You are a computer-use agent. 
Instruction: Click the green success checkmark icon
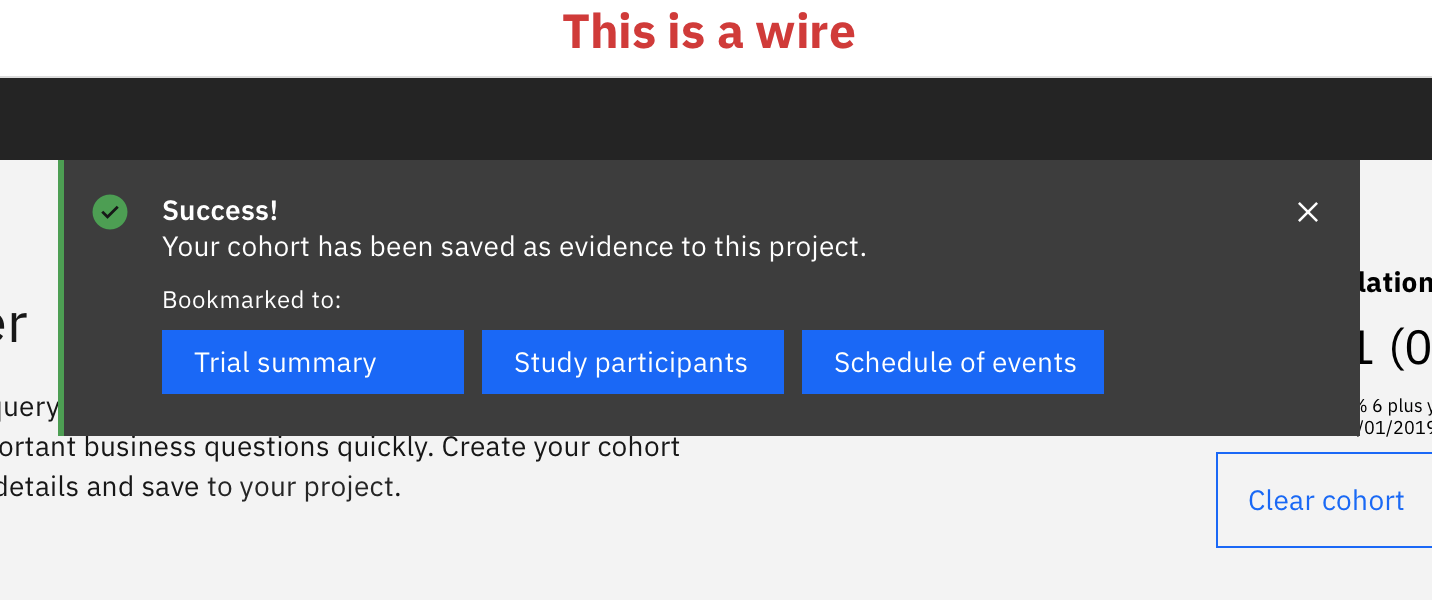click(x=110, y=212)
